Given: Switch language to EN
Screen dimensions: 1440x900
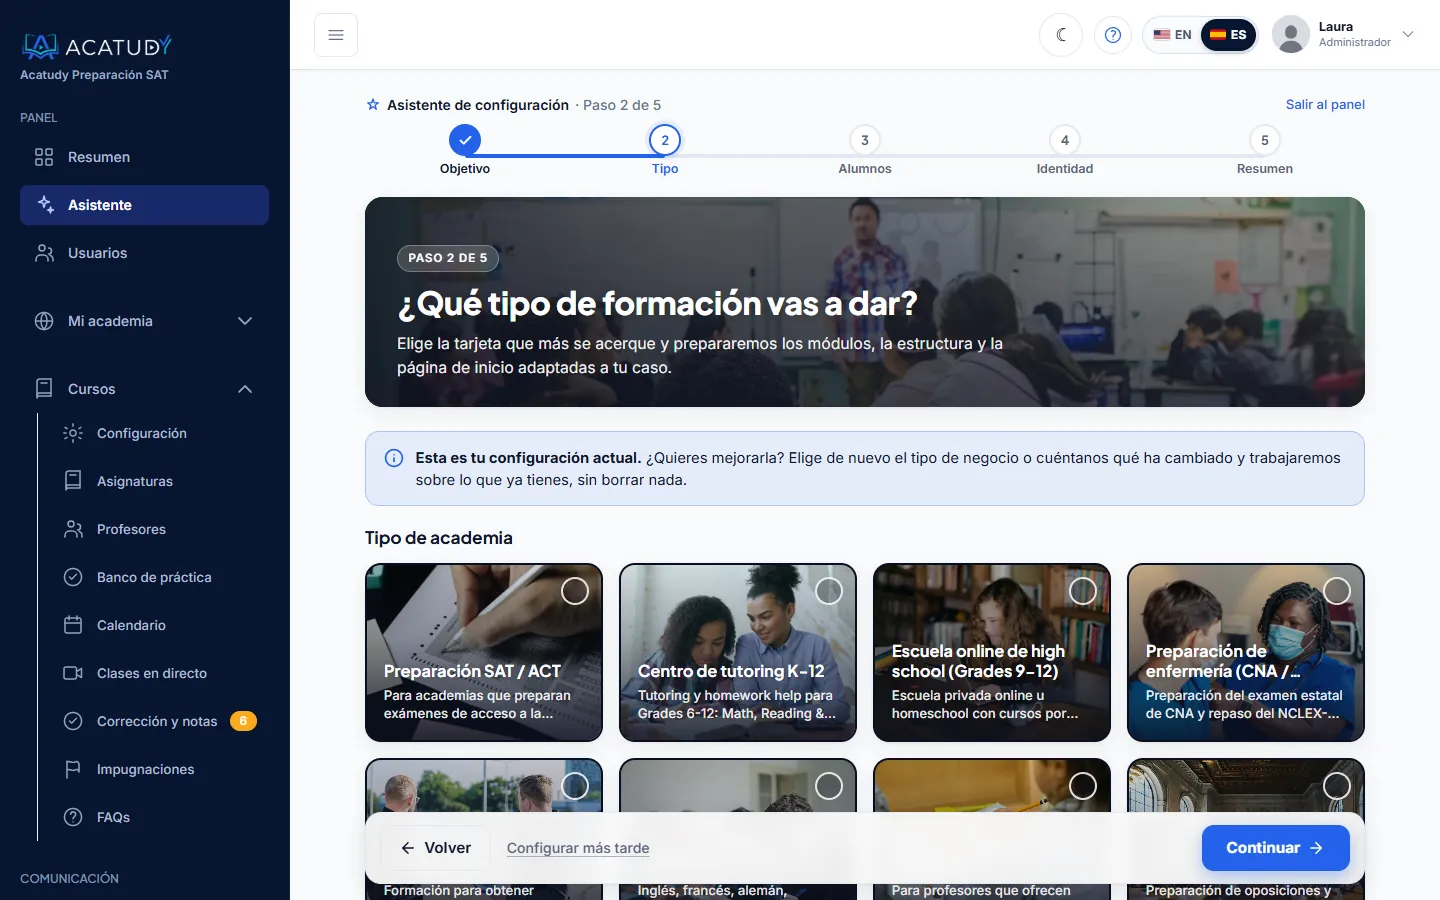Looking at the screenshot, I should click(1172, 35).
